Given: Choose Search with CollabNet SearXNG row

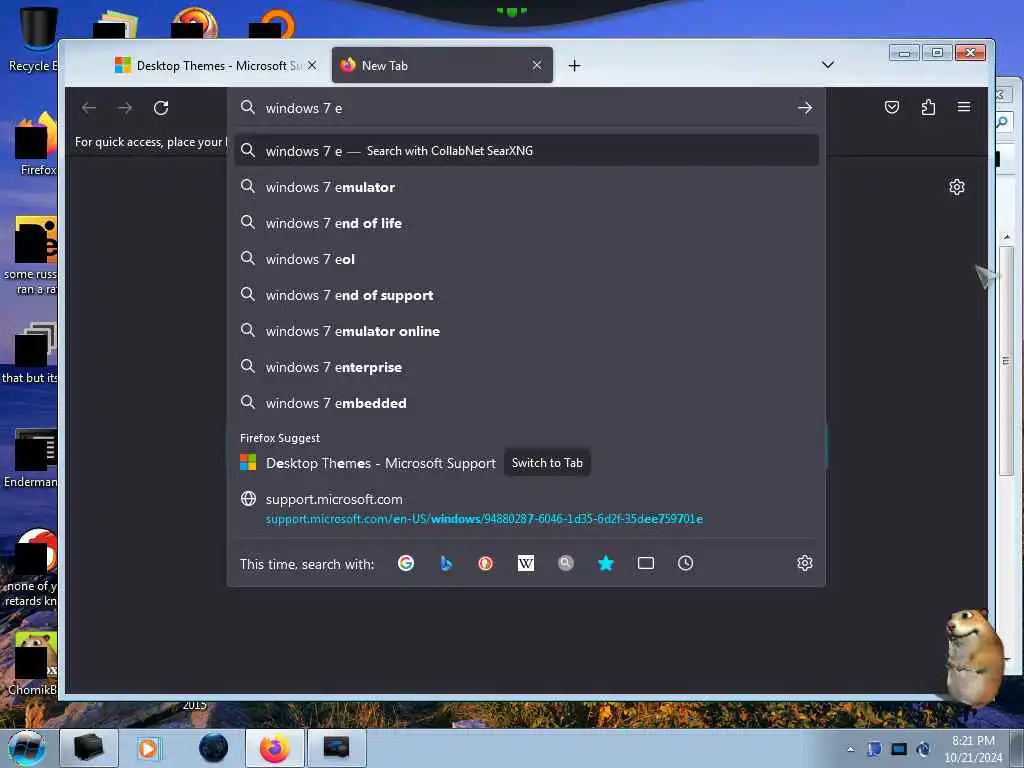Looking at the screenshot, I should click(x=526, y=151).
